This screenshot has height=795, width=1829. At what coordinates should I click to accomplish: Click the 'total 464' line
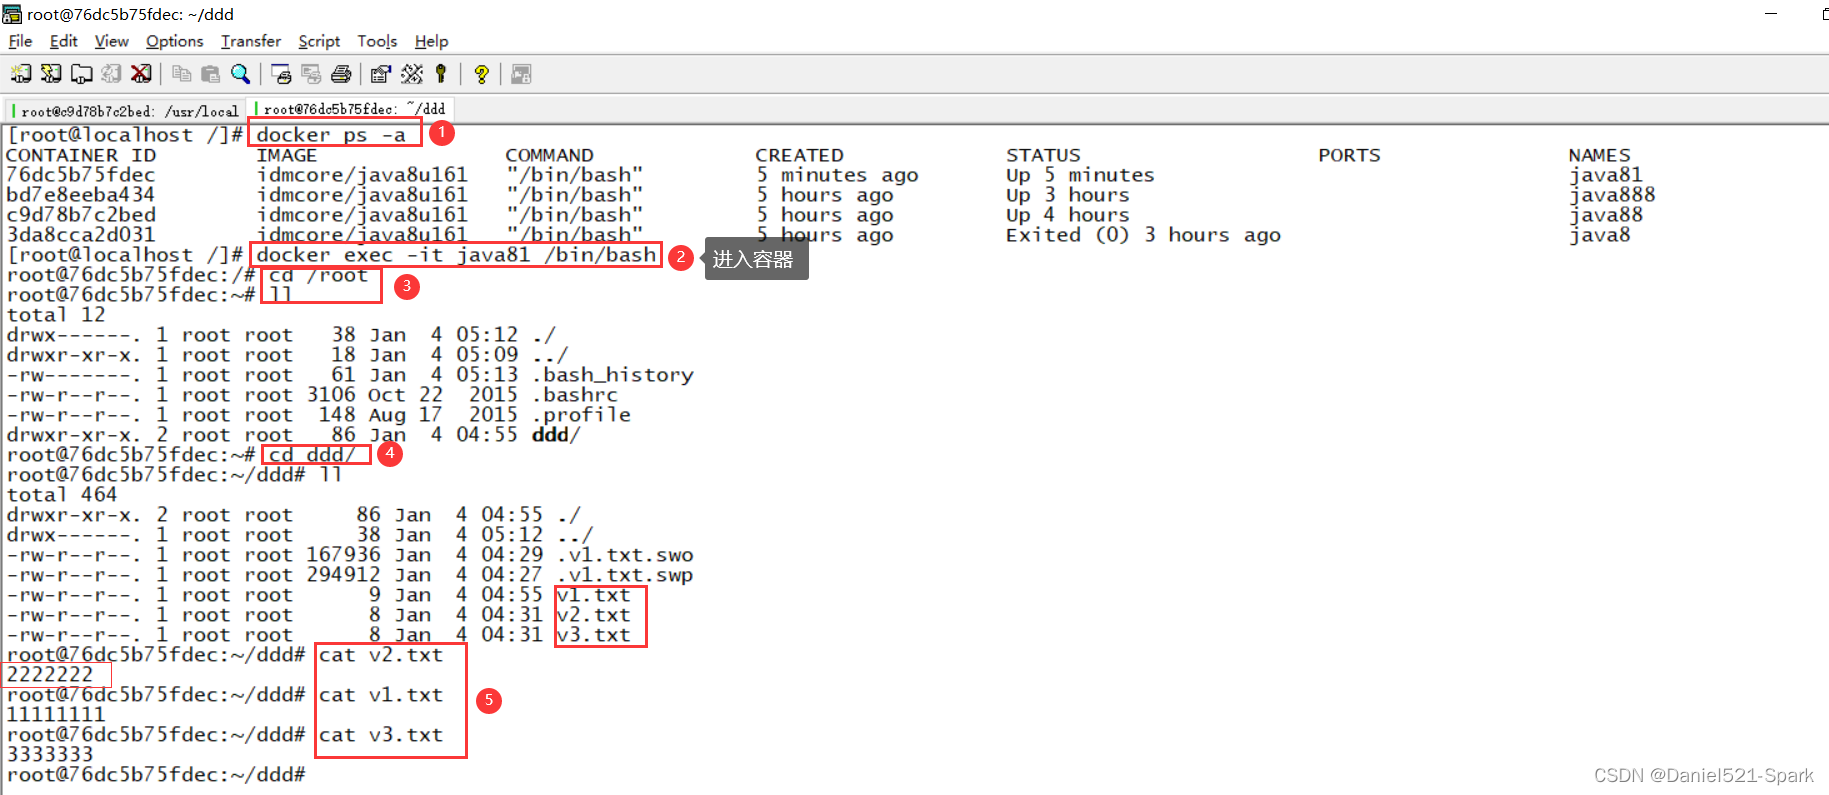(x=62, y=495)
